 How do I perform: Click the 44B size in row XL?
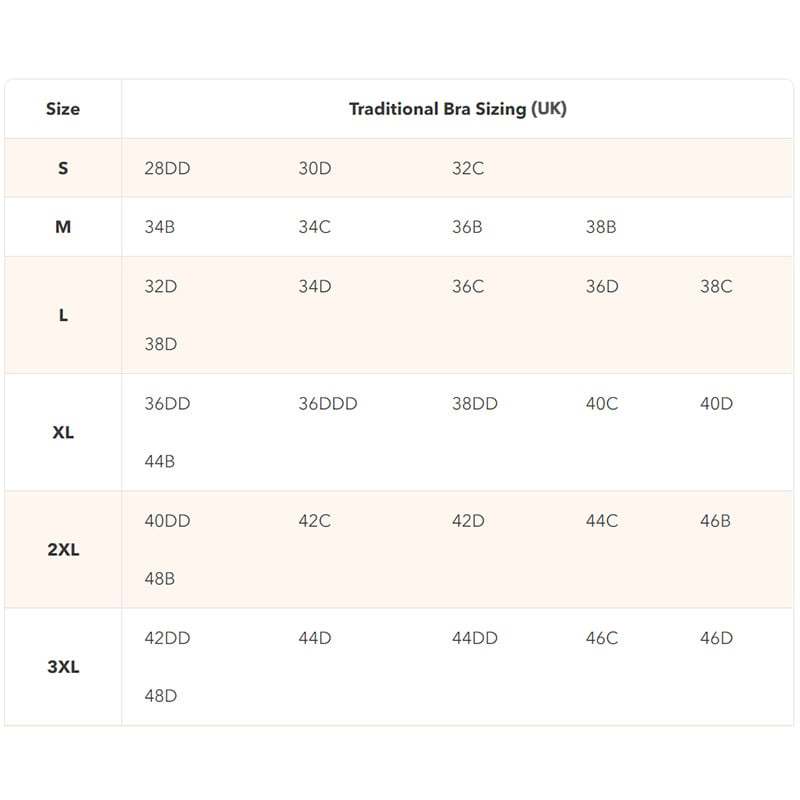(159, 461)
